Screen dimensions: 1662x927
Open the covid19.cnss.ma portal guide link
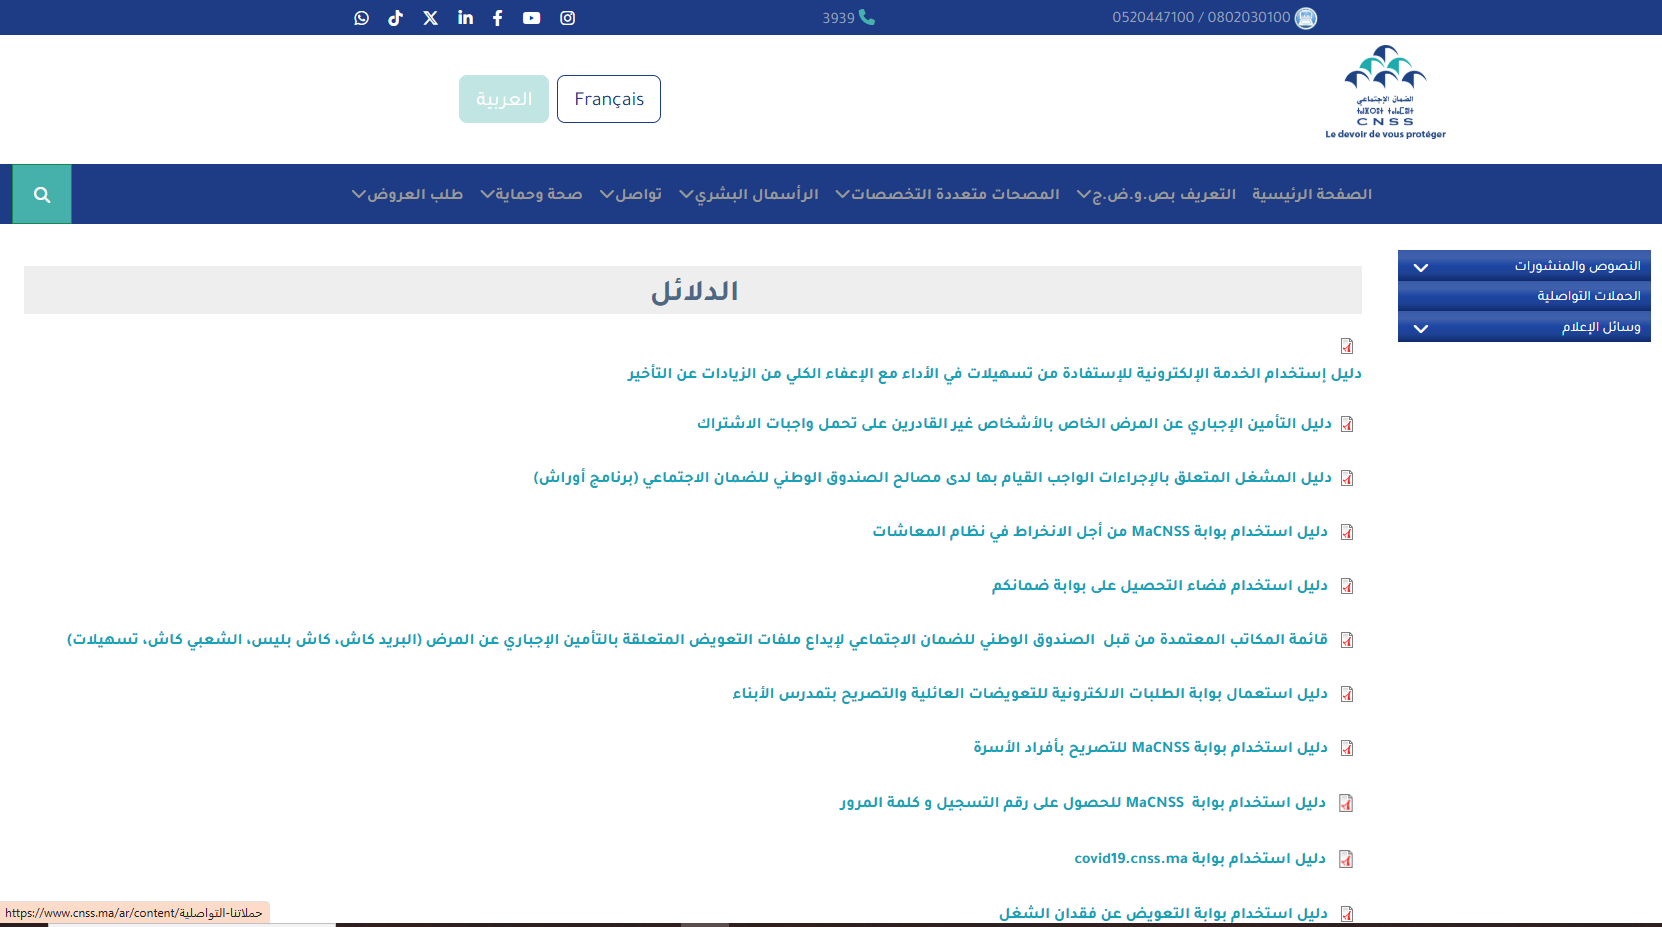point(1199,858)
